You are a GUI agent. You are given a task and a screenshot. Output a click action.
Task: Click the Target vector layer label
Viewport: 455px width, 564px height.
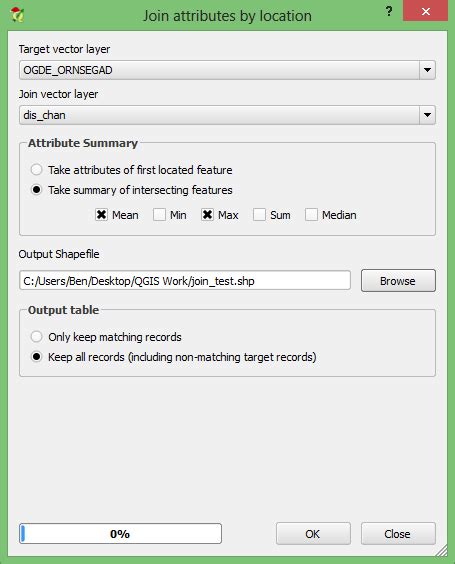(x=64, y=49)
